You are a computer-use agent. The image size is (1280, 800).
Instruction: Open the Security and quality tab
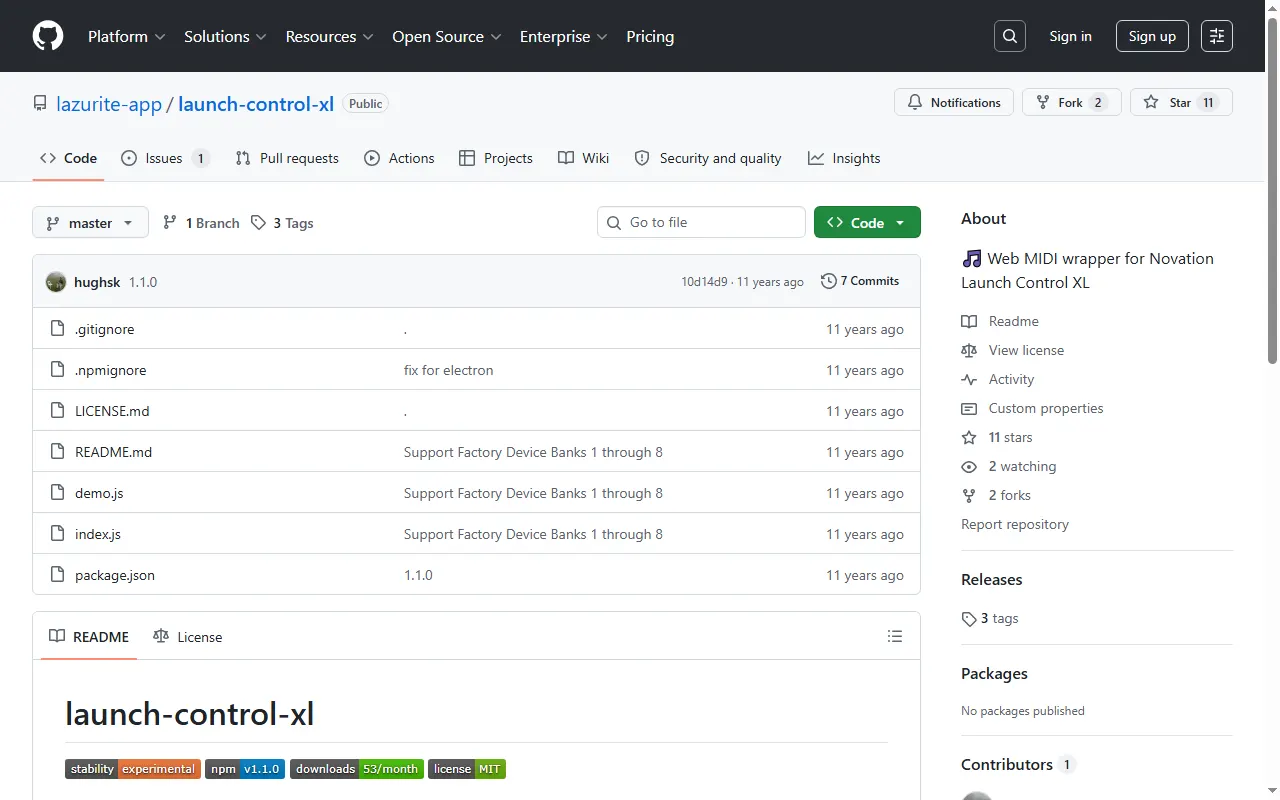708,158
